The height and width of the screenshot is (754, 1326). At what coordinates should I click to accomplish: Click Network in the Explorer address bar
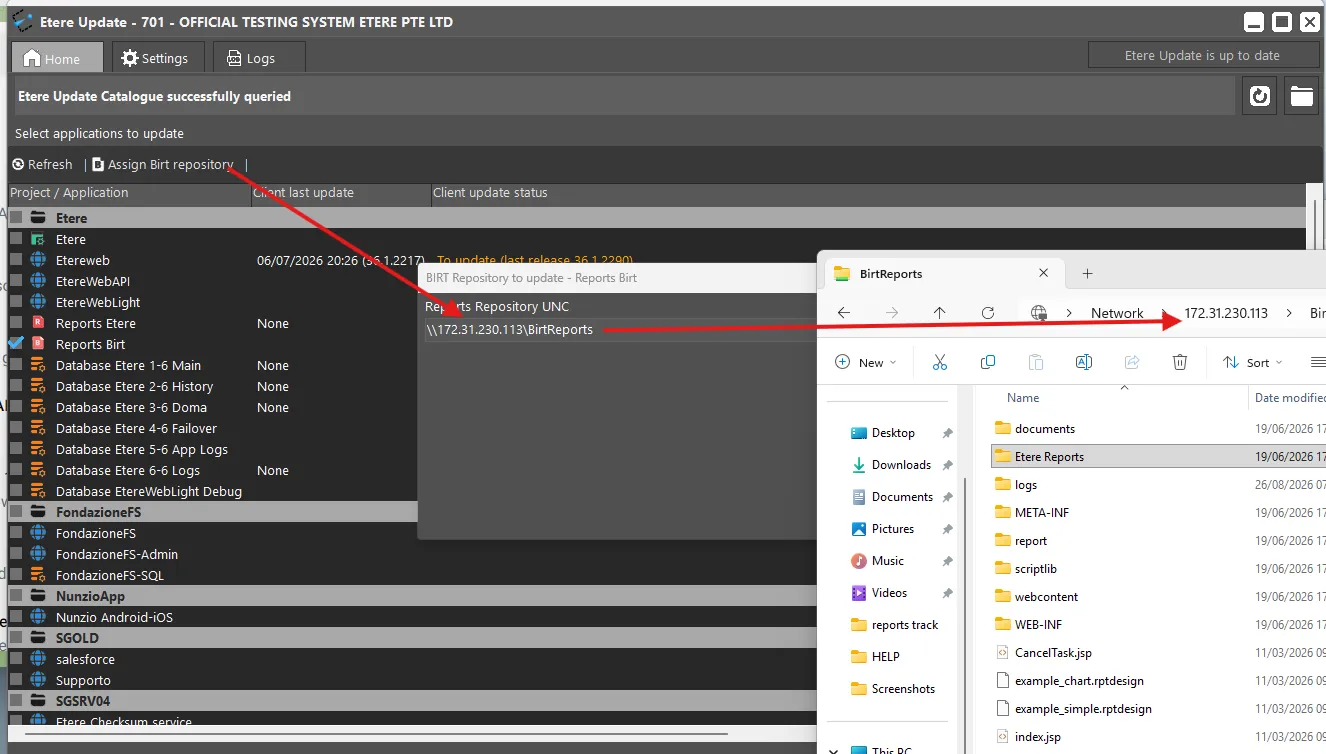1117,313
